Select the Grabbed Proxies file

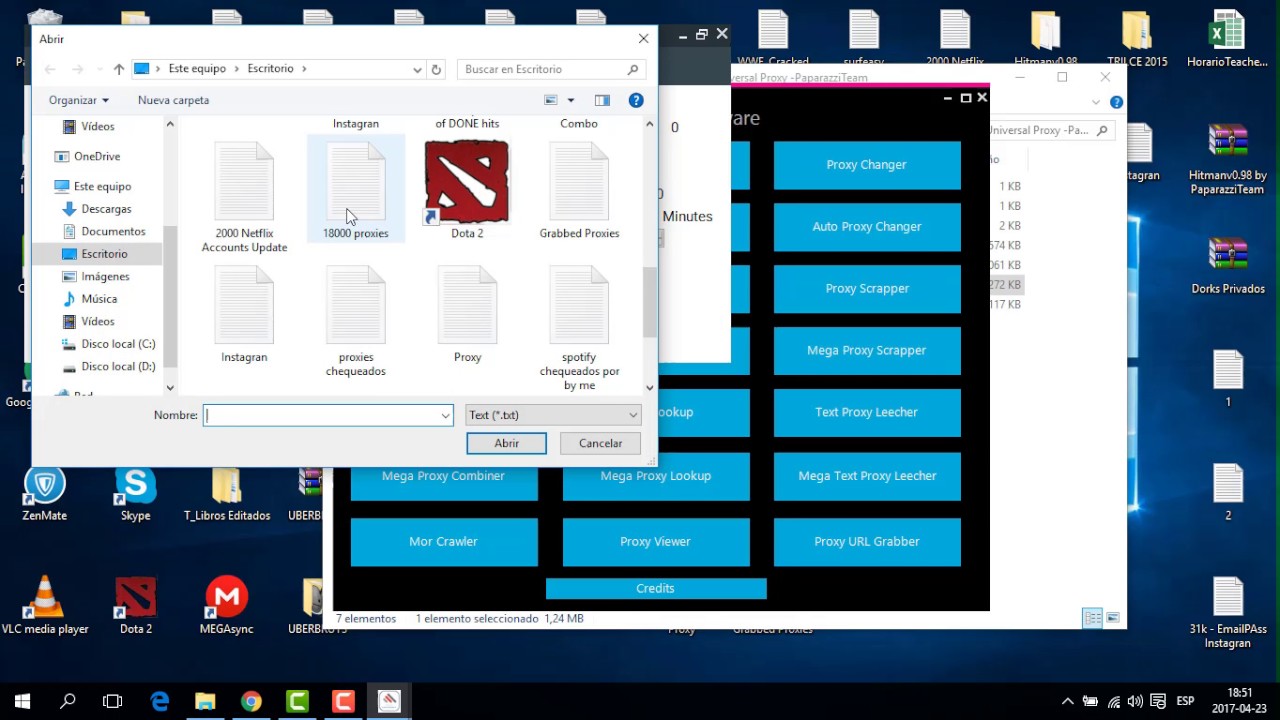tap(579, 190)
